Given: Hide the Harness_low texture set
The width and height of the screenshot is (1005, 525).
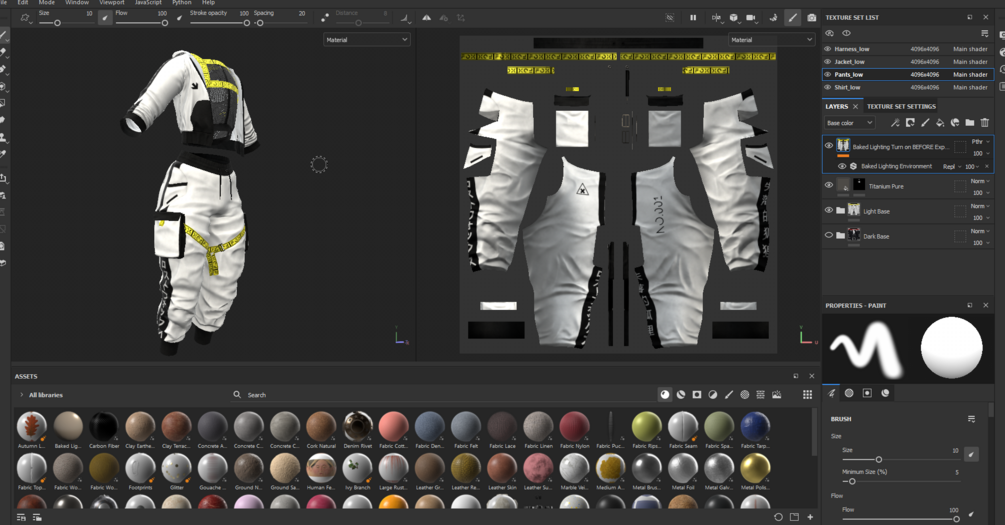Looking at the screenshot, I should 827,49.
